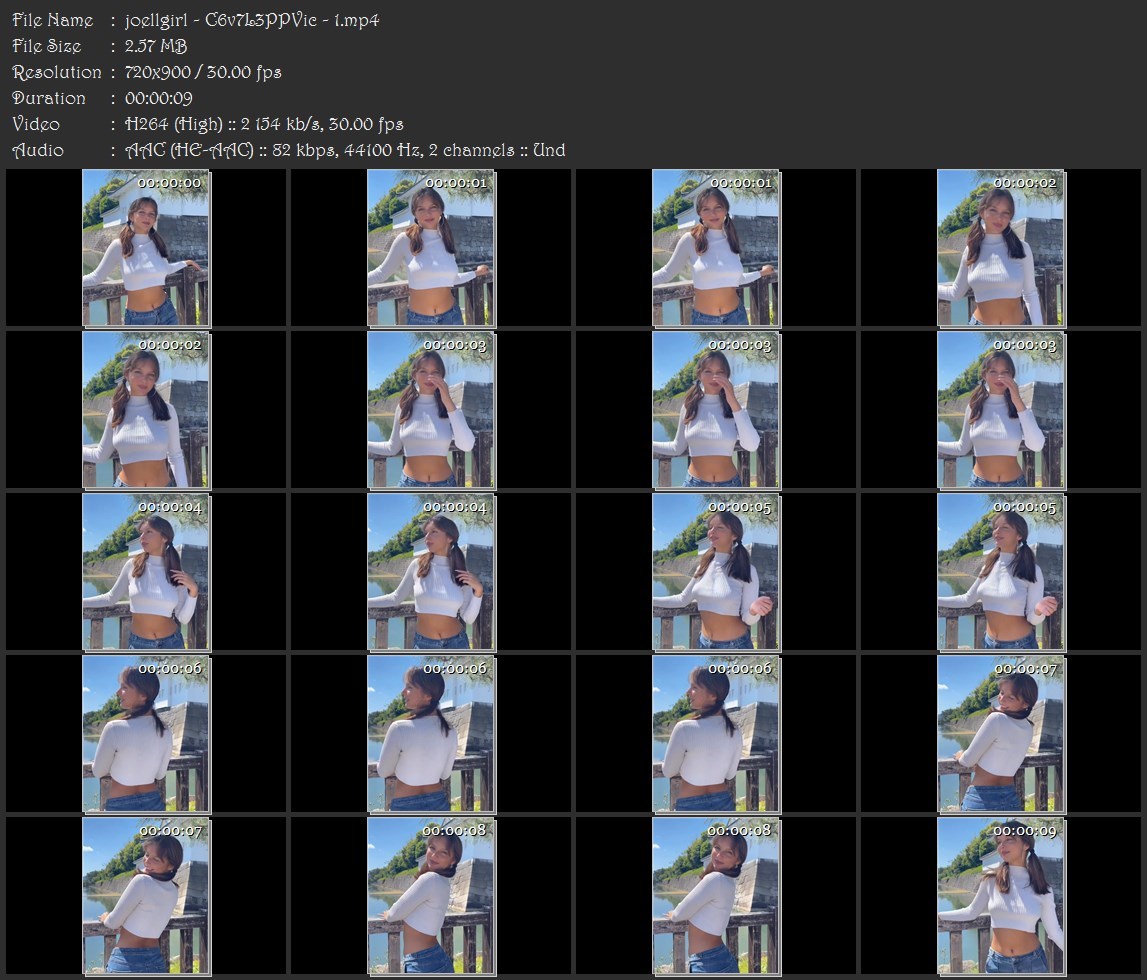Click the 'File Name' label
This screenshot has width=1147, height=980.
click(53, 20)
